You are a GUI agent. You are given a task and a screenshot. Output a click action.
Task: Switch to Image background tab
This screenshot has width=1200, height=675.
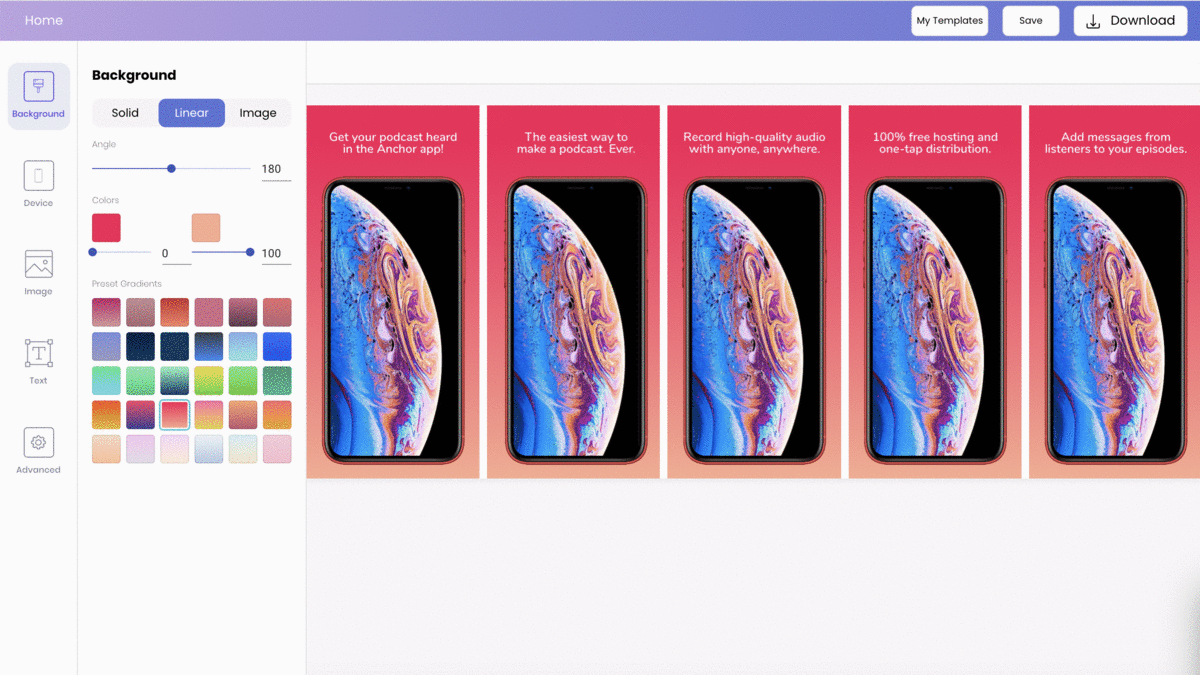pyautogui.click(x=257, y=113)
